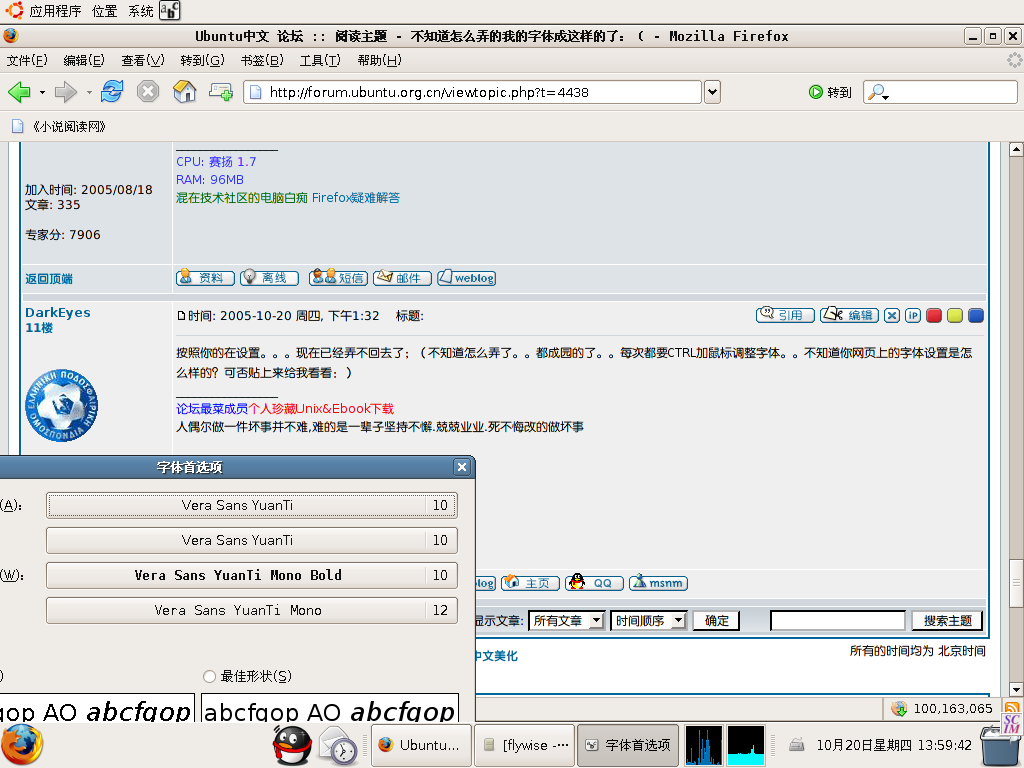This screenshot has height=768, width=1024.
Task: Open the 编辑(E) menu
Action: pos(84,60)
